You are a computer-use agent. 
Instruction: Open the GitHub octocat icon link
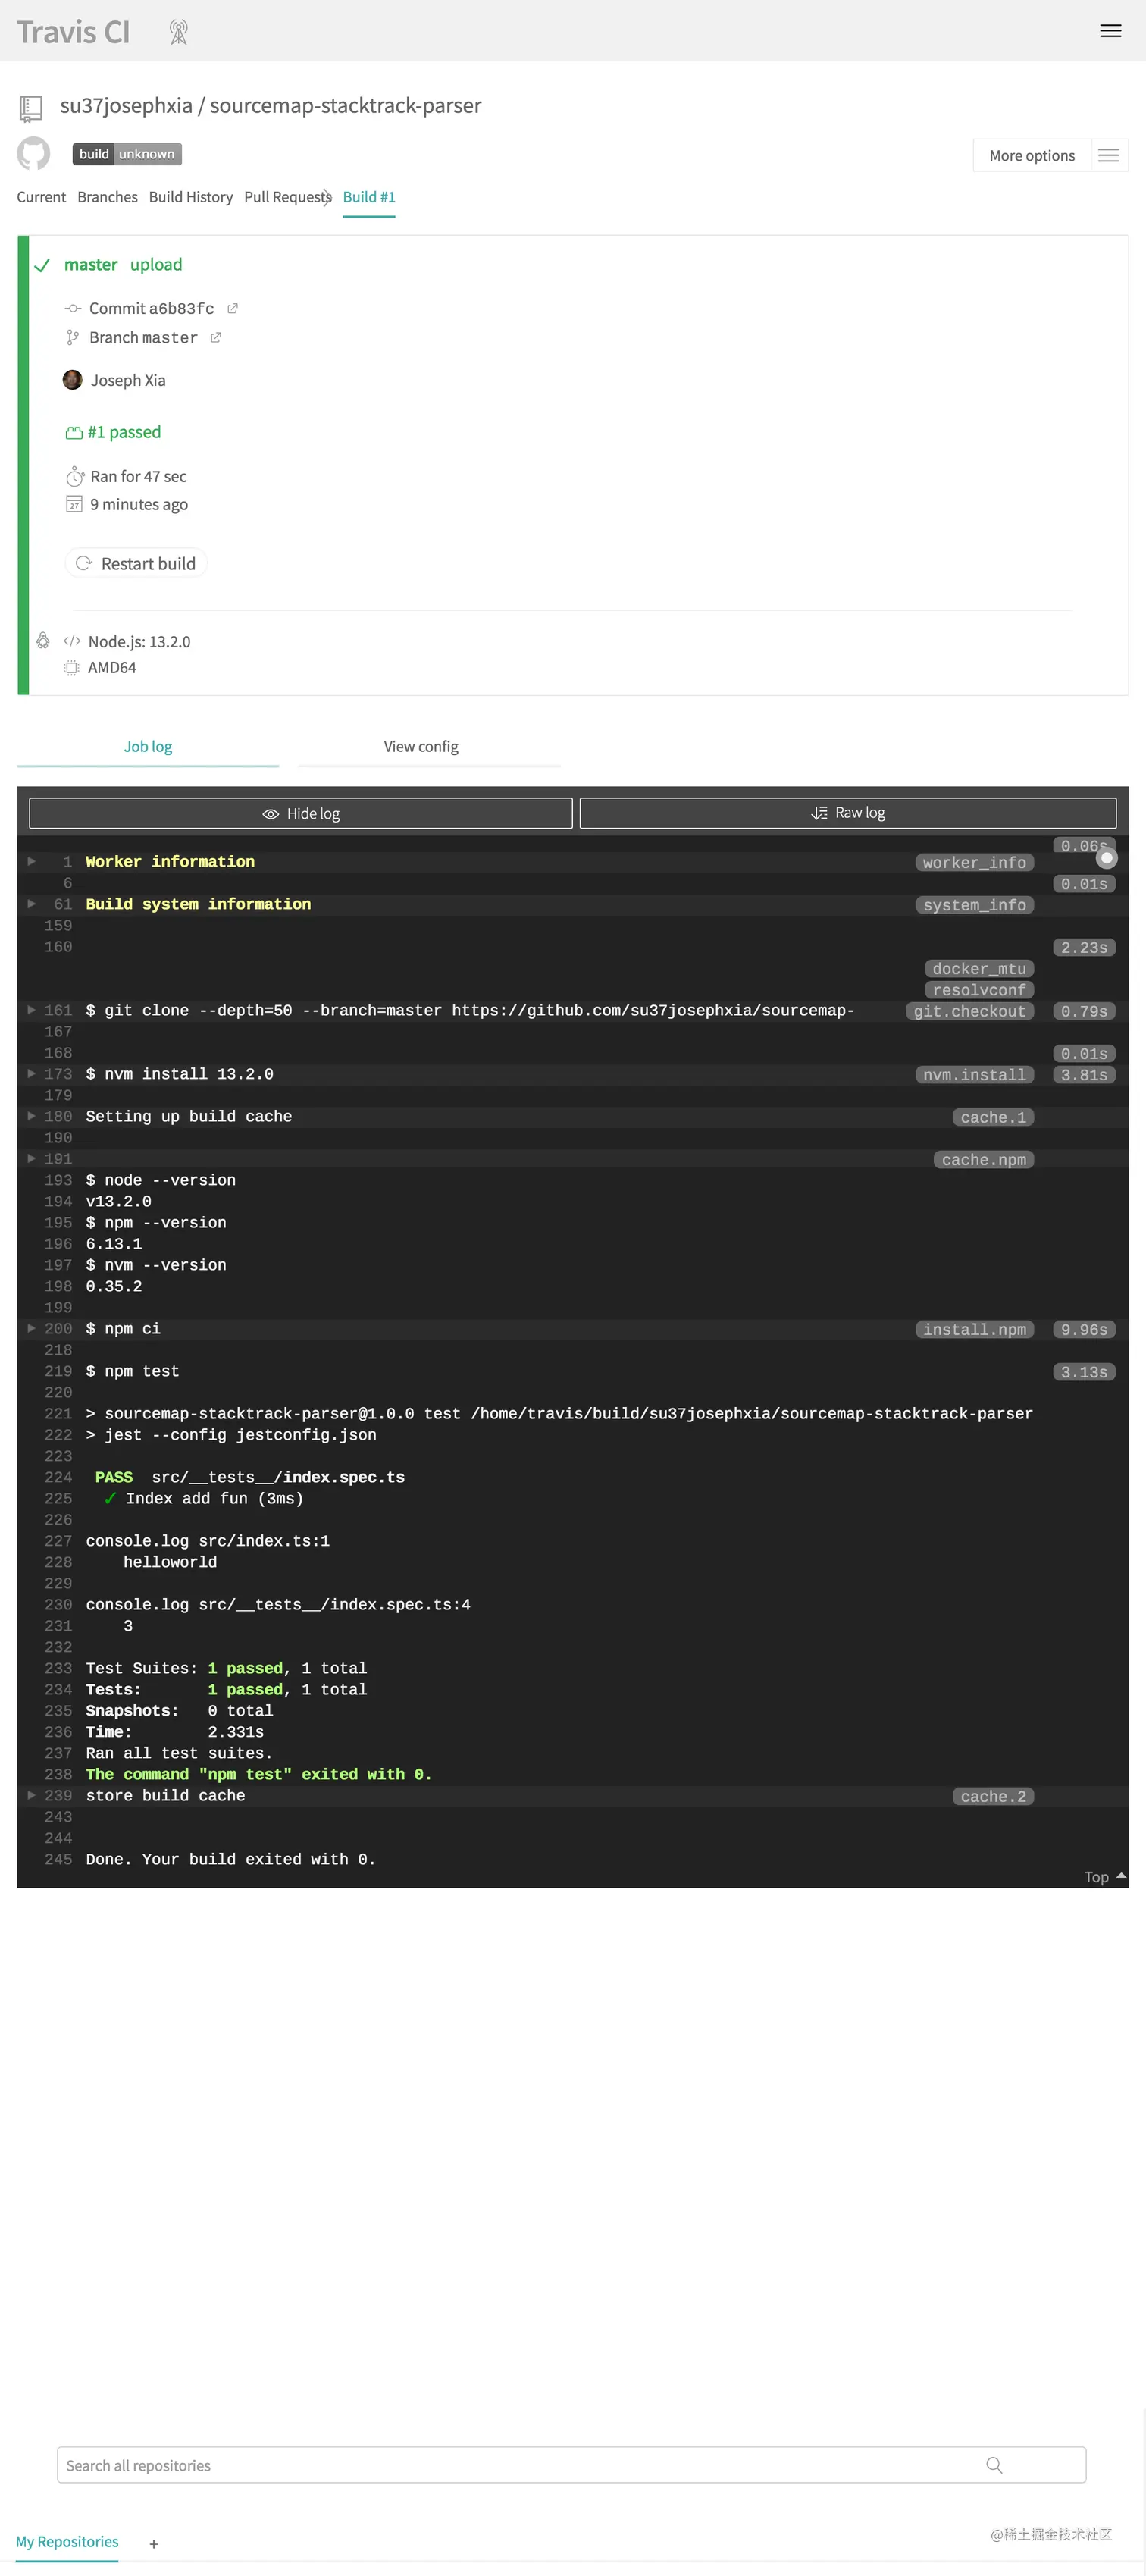[x=33, y=153]
